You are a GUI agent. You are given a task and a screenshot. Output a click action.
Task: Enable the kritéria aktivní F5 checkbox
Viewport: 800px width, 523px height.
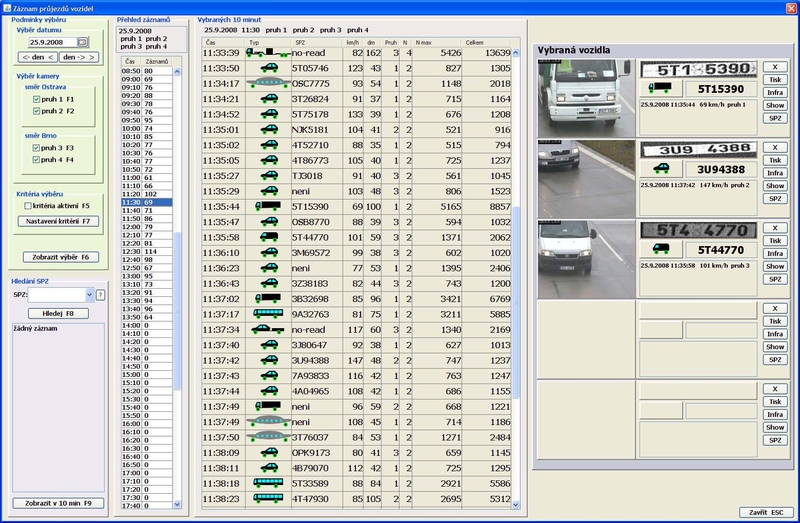point(30,205)
